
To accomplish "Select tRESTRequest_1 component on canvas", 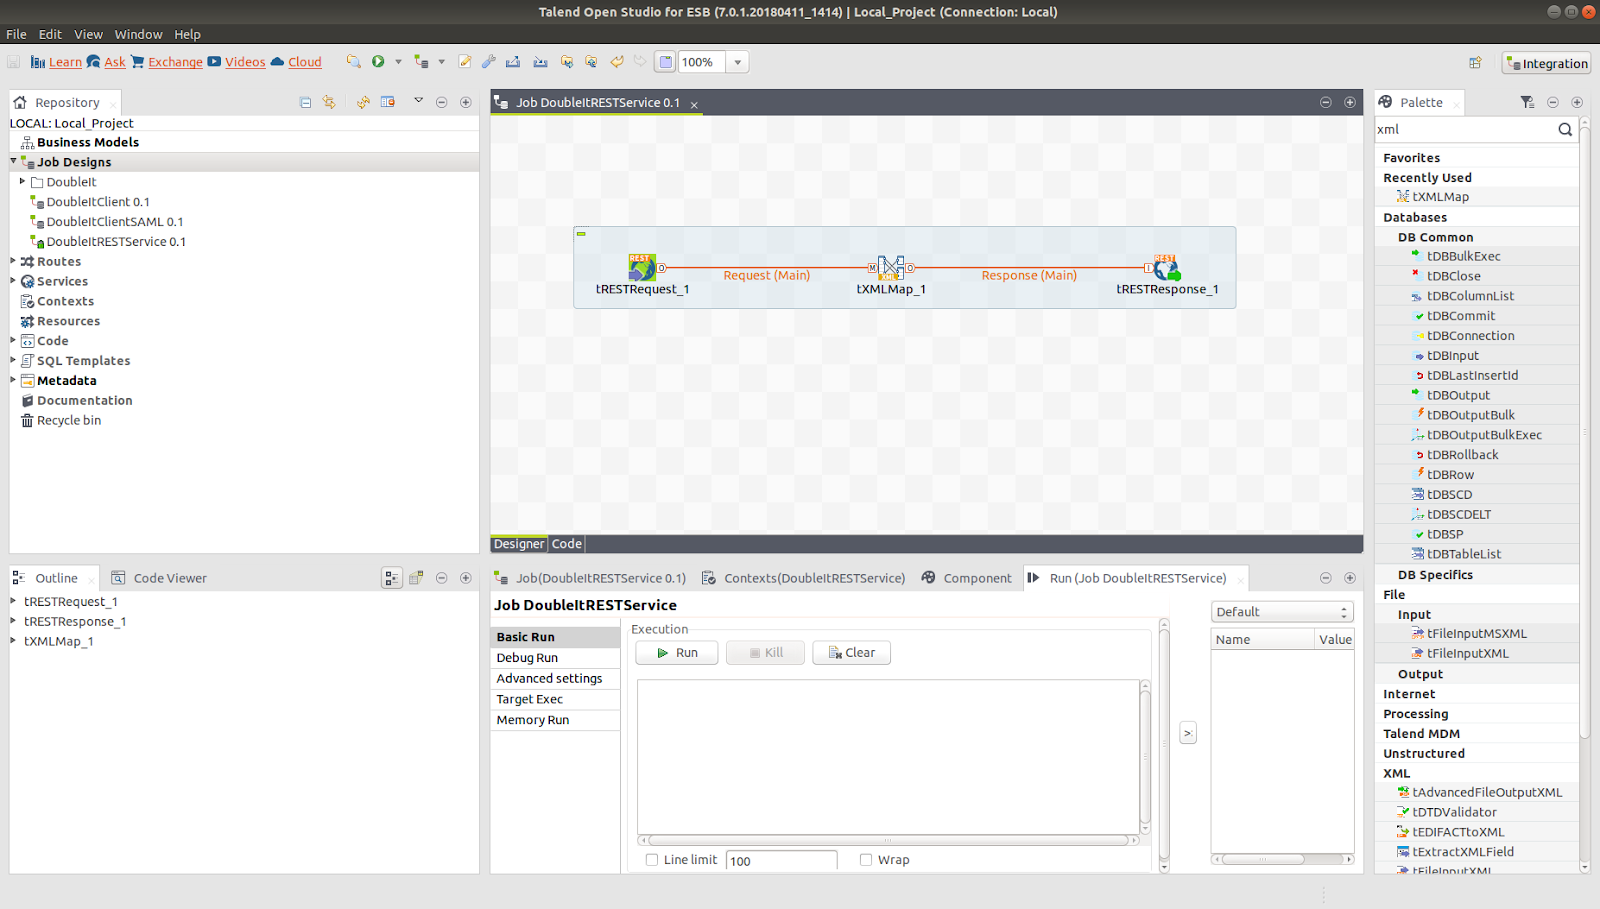I will 642,267.
